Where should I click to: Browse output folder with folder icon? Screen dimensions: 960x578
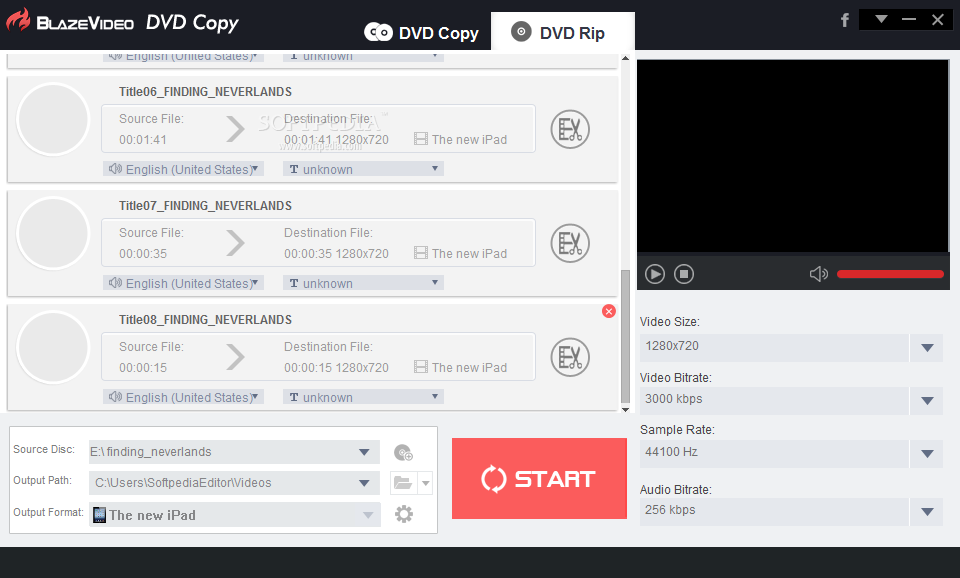click(x=403, y=483)
